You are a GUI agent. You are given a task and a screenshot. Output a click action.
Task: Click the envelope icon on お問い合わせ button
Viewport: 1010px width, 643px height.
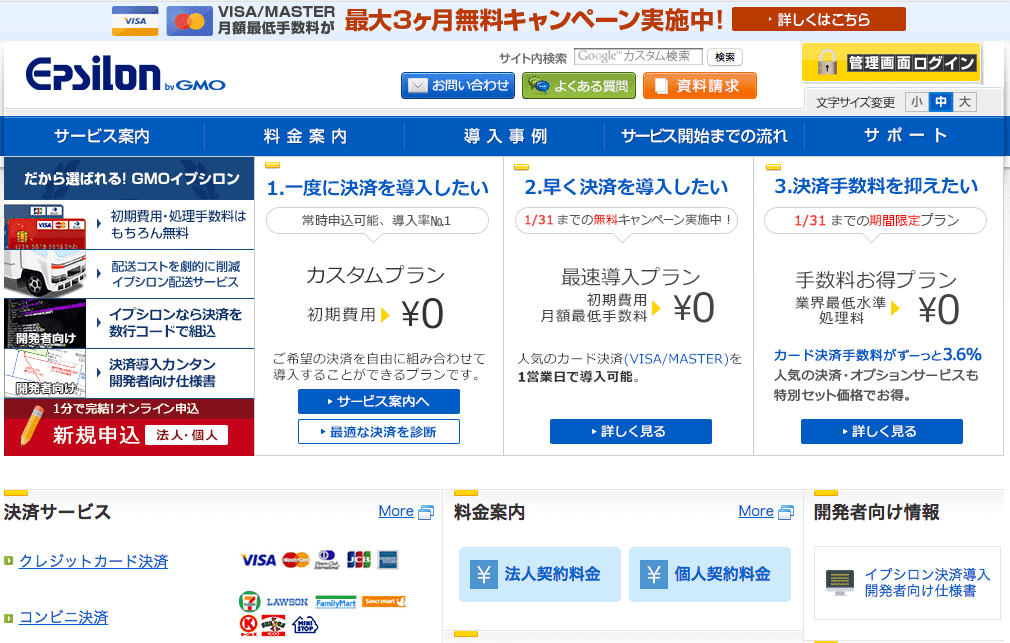[x=418, y=86]
